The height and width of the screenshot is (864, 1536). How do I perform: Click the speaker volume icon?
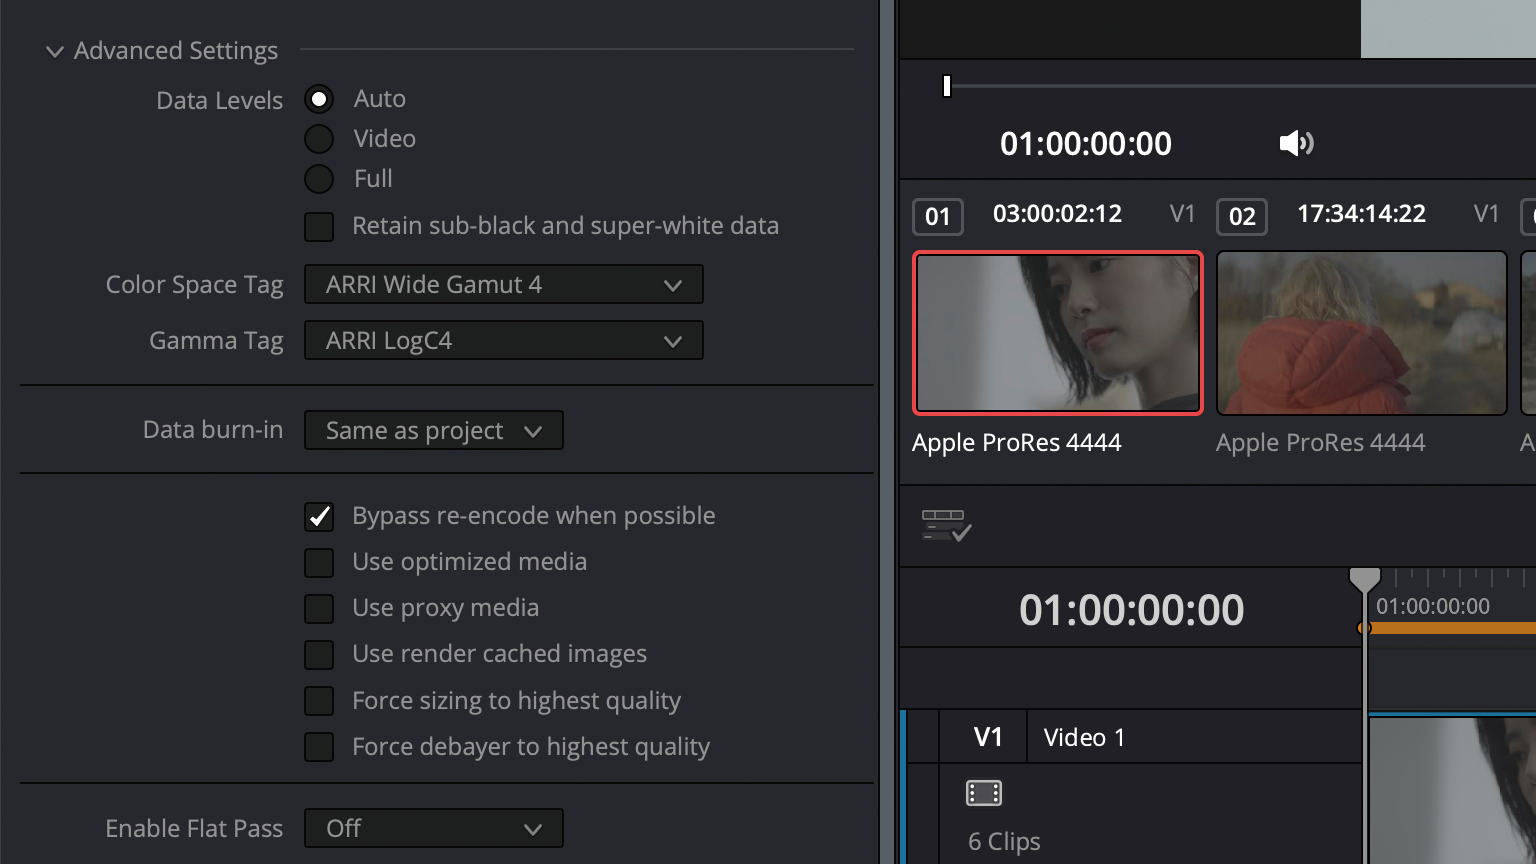1296,143
